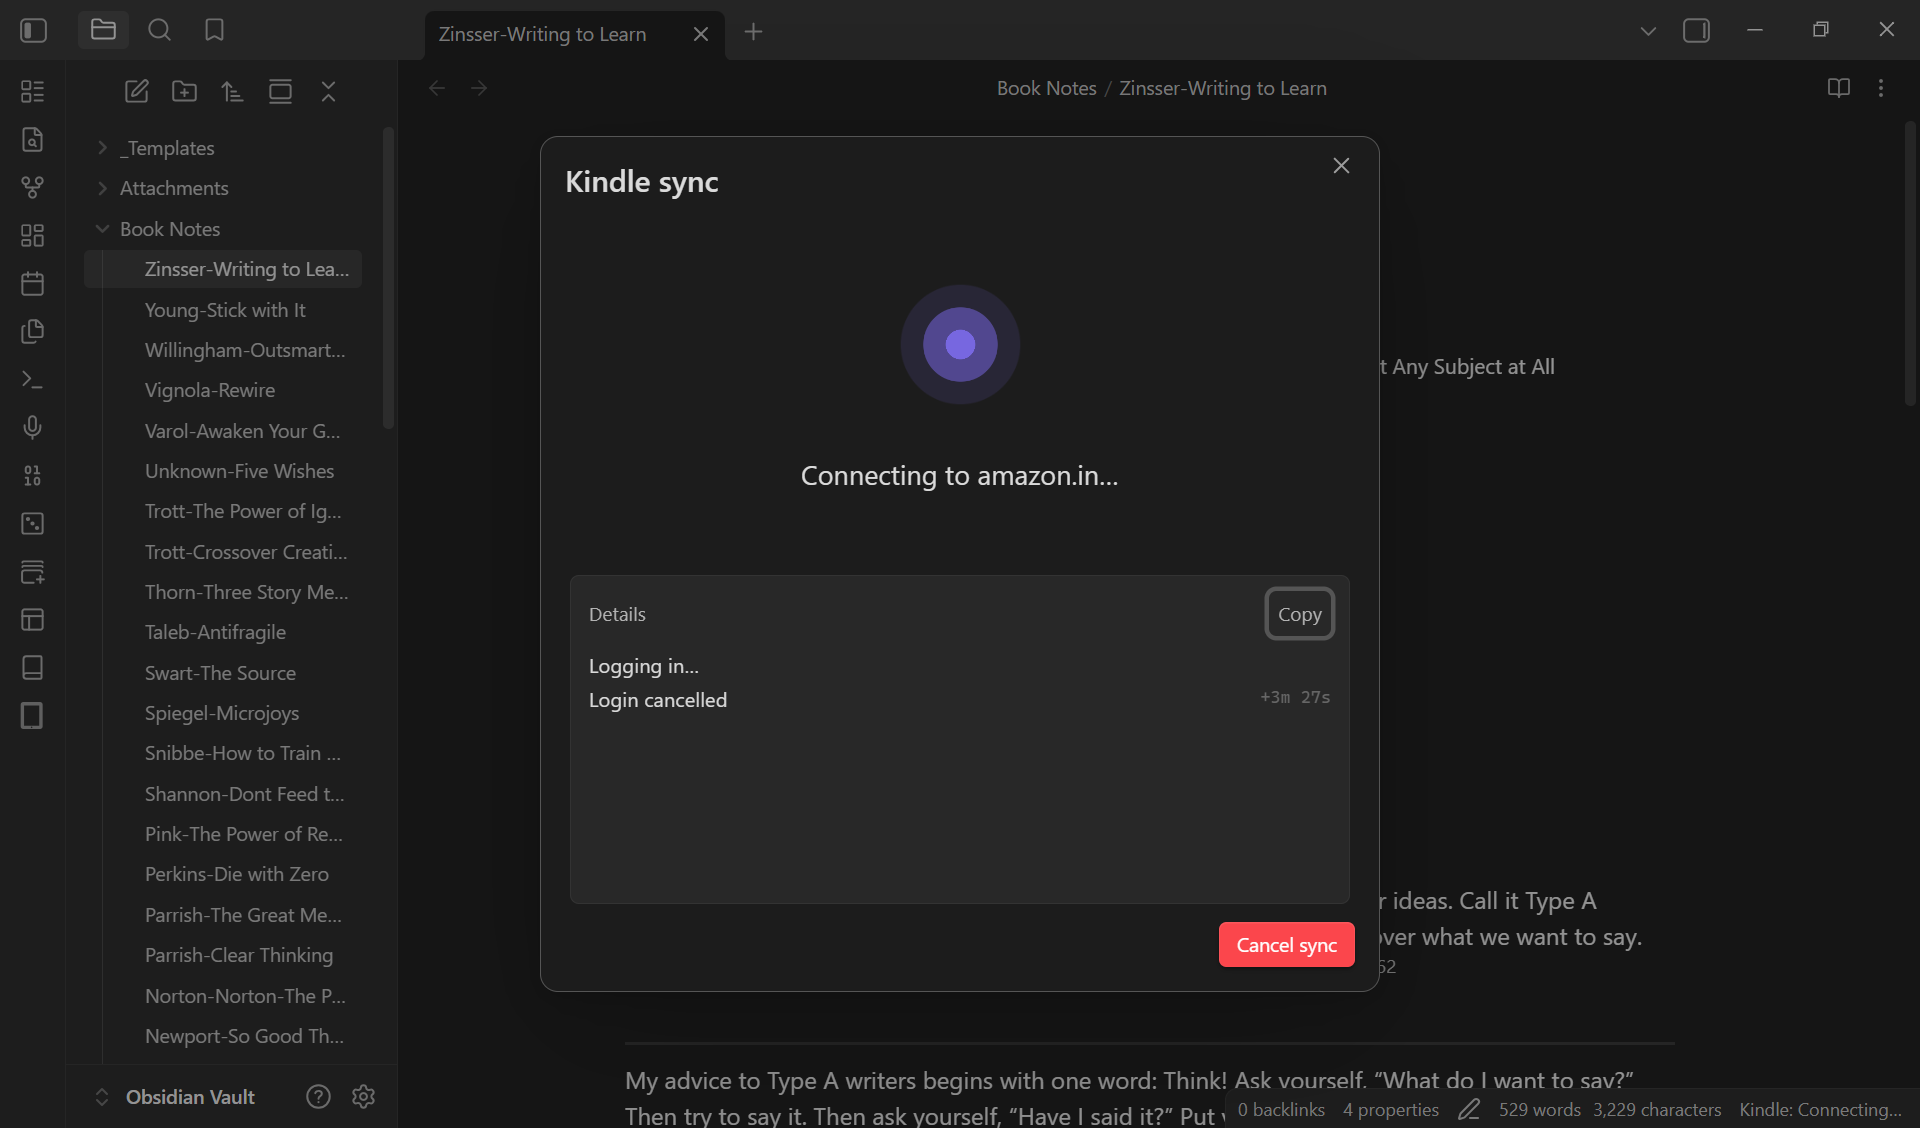Close the Zinsser-Writing to Learn tab
Viewport: 1920px width, 1128px height.
coord(701,34)
